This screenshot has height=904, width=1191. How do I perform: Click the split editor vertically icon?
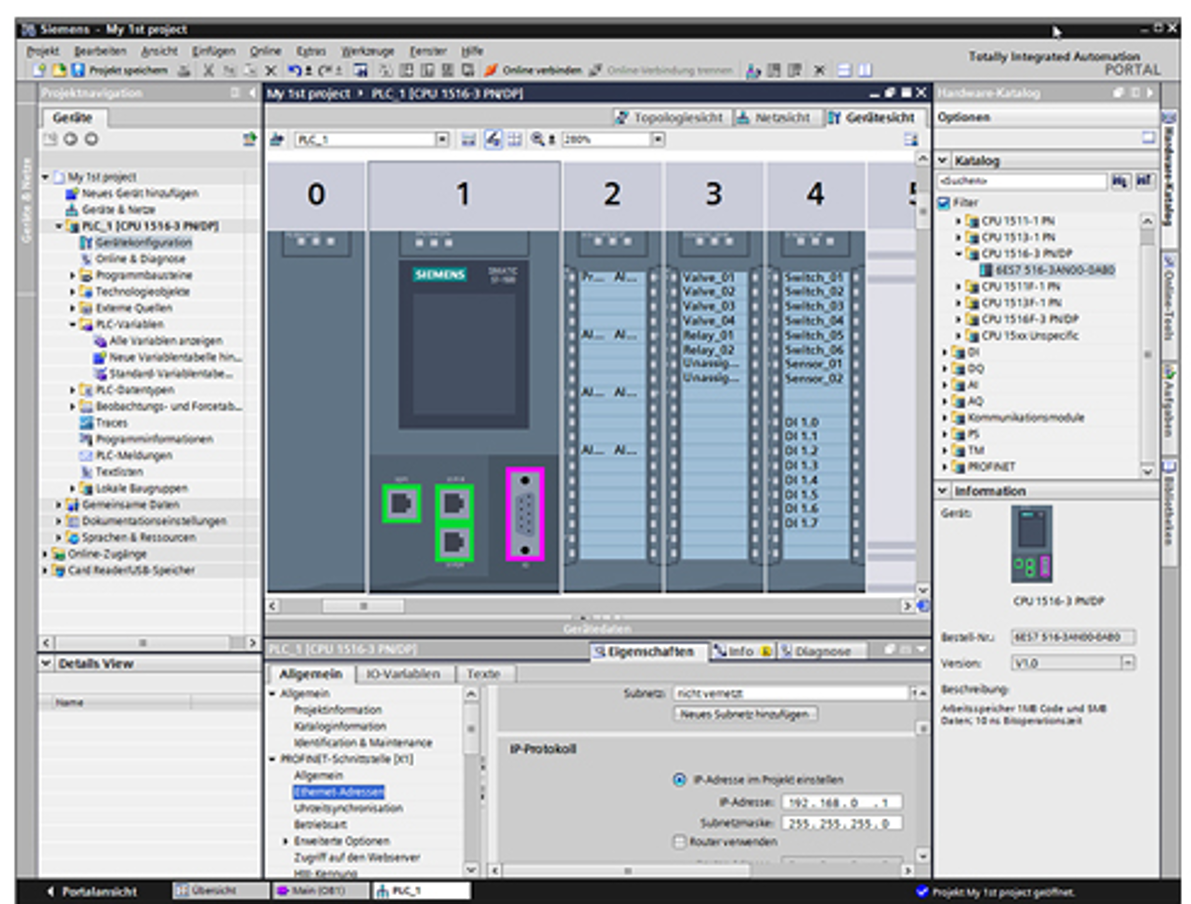tap(864, 71)
